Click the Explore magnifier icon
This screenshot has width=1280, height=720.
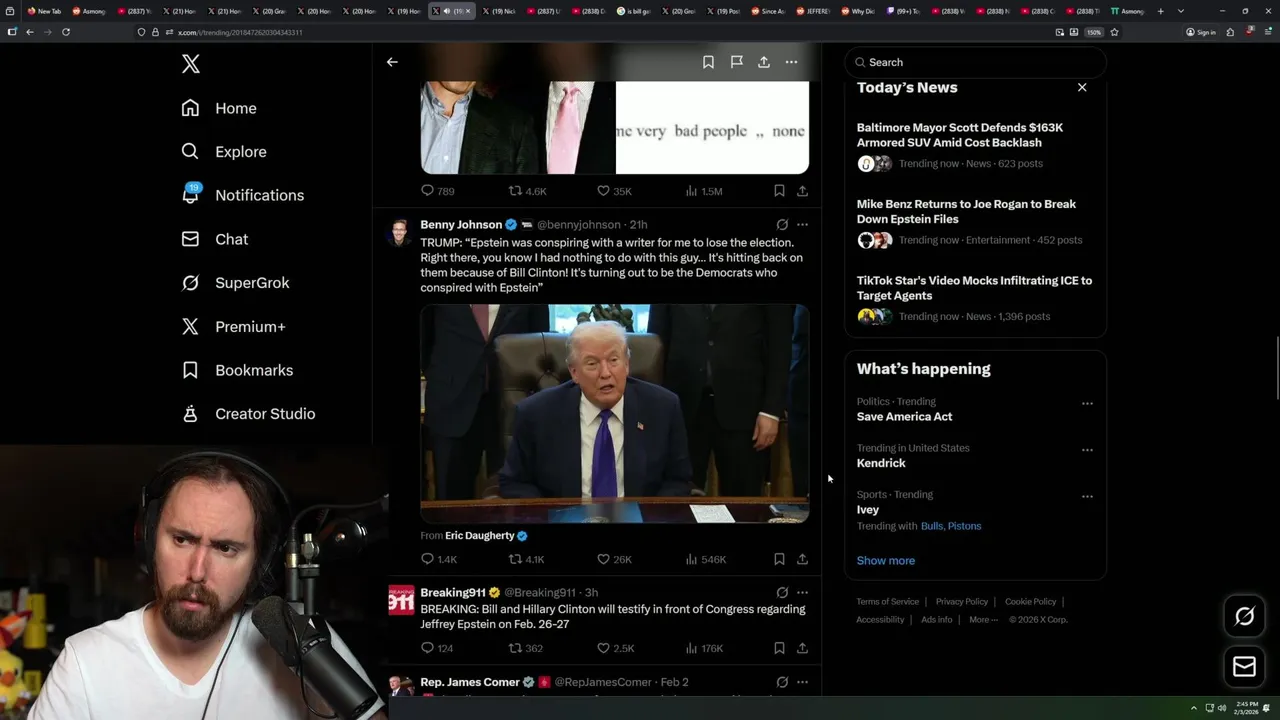[x=190, y=152]
